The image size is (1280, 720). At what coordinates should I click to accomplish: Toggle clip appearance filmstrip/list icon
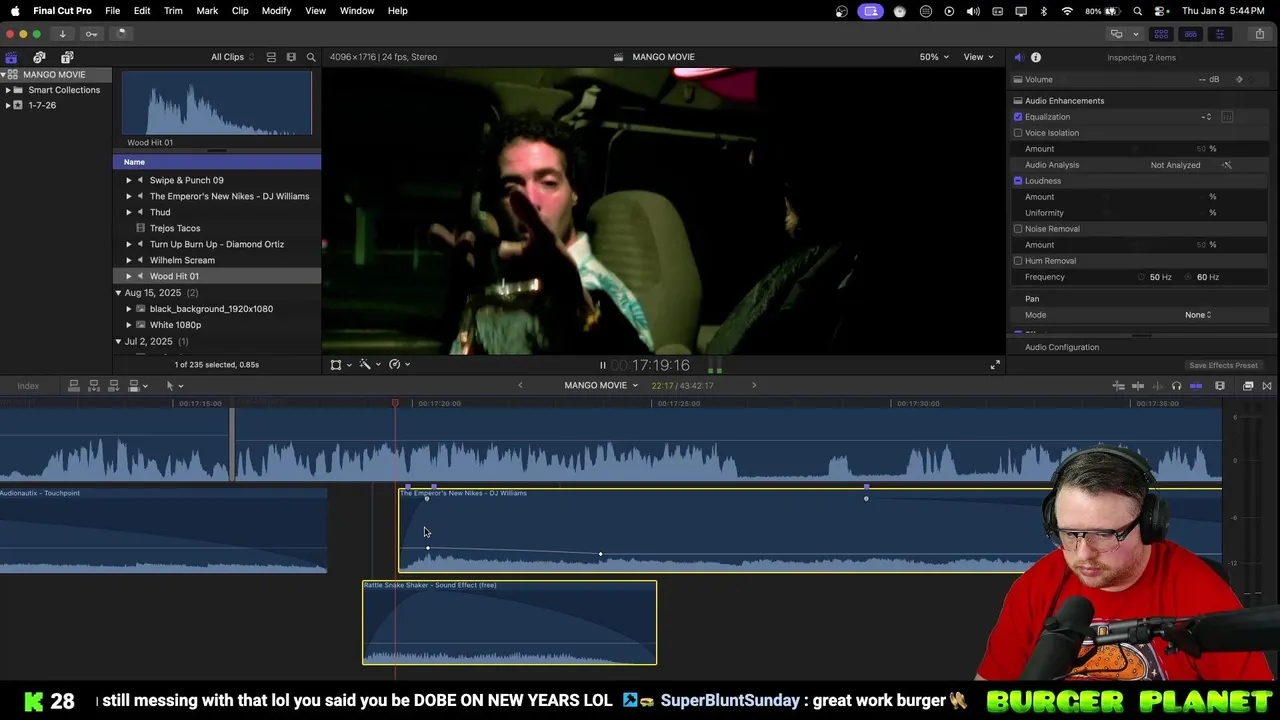coord(271,57)
